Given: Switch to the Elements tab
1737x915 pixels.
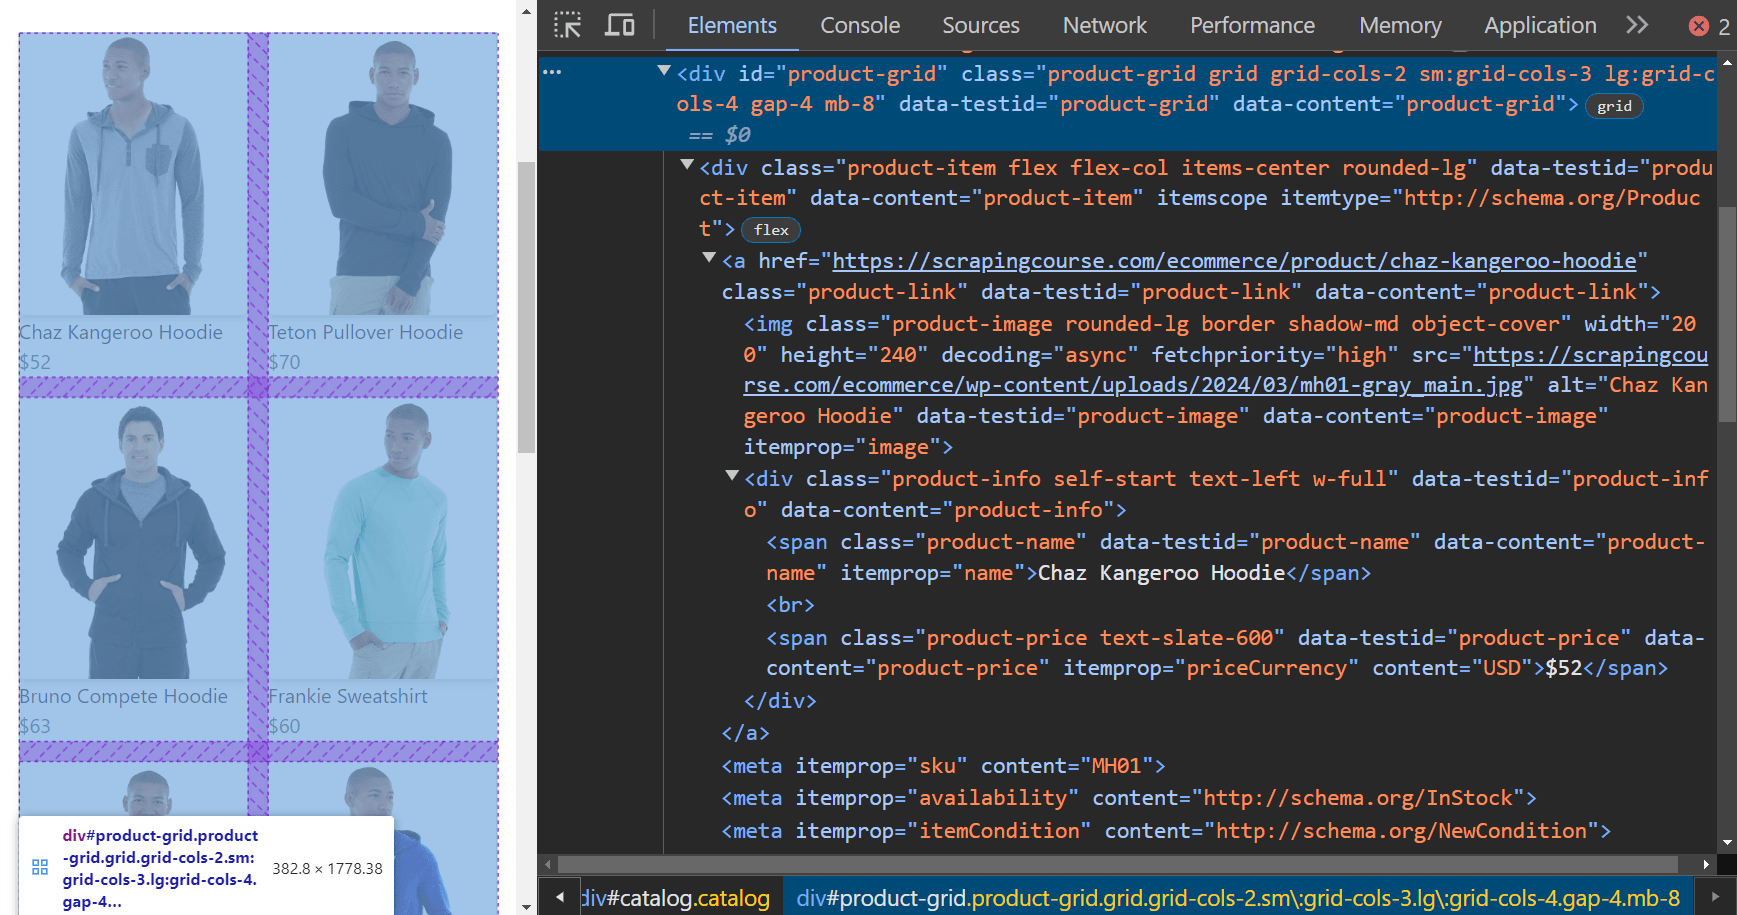Looking at the screenshot, I should point(732,25).
